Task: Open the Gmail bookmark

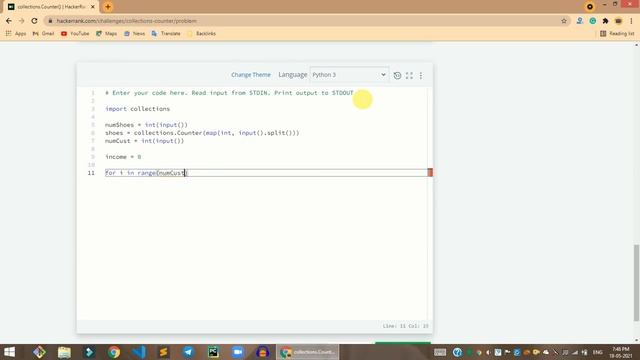Action: 43,33
